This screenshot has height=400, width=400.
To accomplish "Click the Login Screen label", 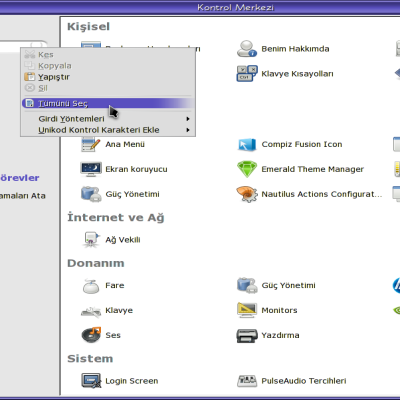I will (132, 381).
